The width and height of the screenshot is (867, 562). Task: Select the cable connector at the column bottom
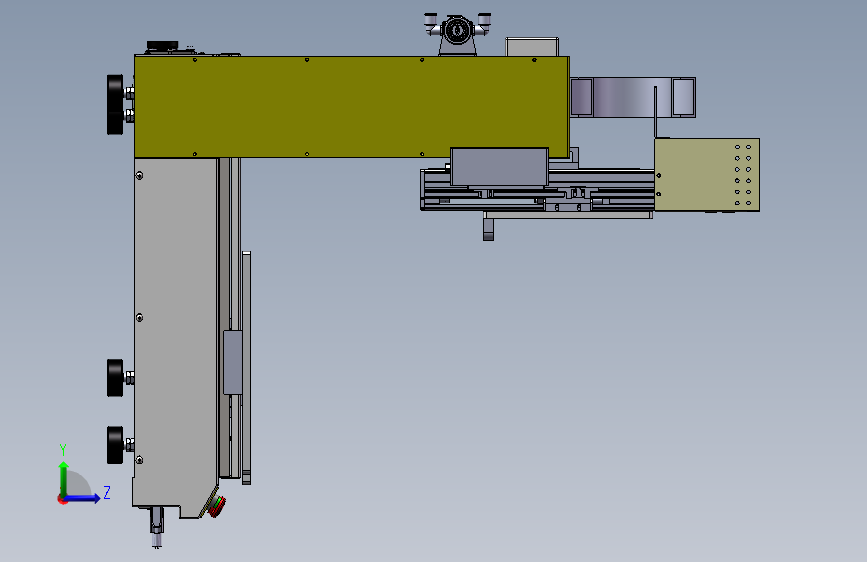click(x=156, y=526)
